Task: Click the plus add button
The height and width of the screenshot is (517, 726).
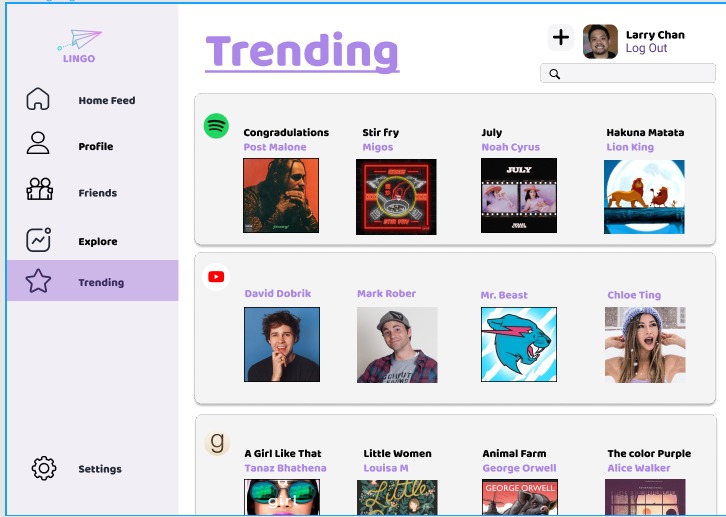Action: click(561, 37)
